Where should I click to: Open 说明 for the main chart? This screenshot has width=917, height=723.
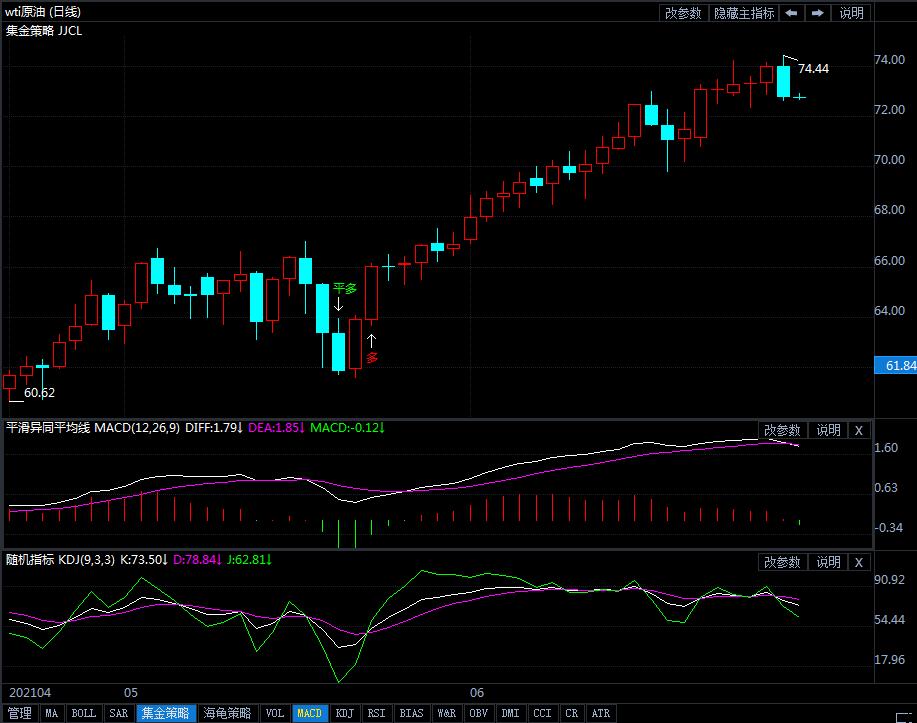(851, 13)
